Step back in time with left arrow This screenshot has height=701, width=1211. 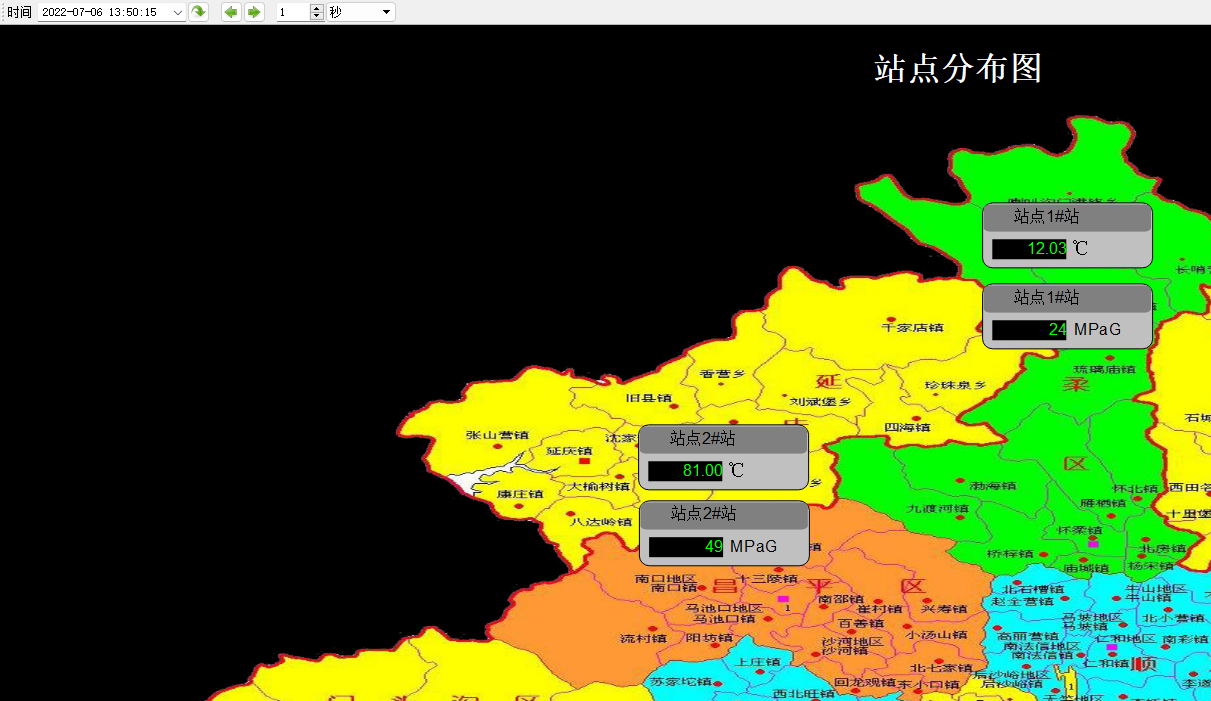click(231, 12)
